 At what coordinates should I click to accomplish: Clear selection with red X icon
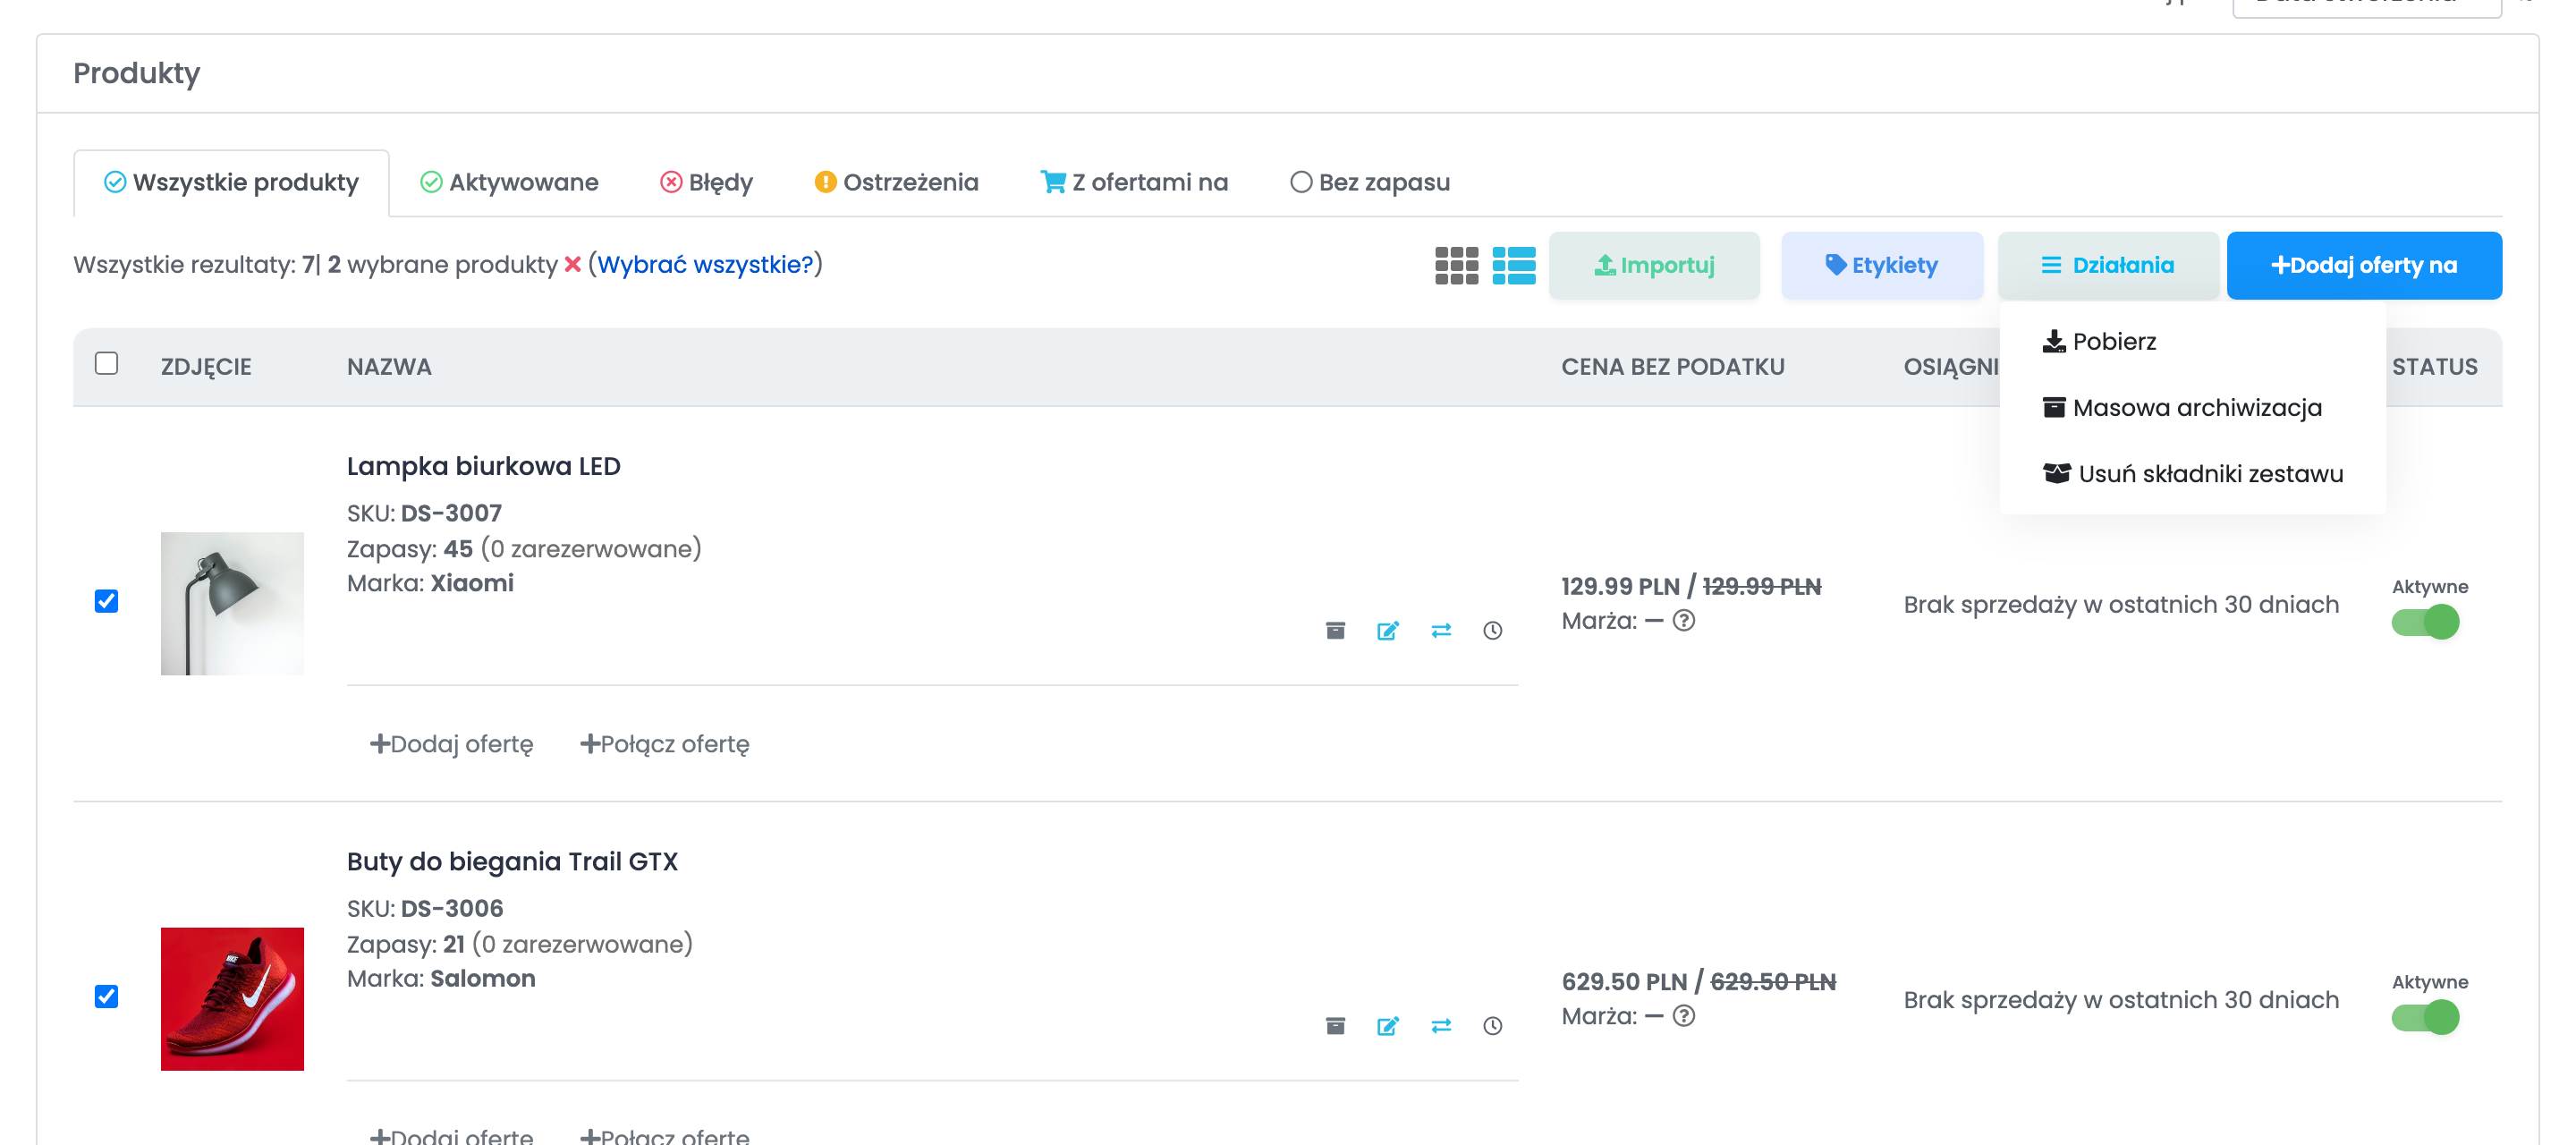point(572,265)
